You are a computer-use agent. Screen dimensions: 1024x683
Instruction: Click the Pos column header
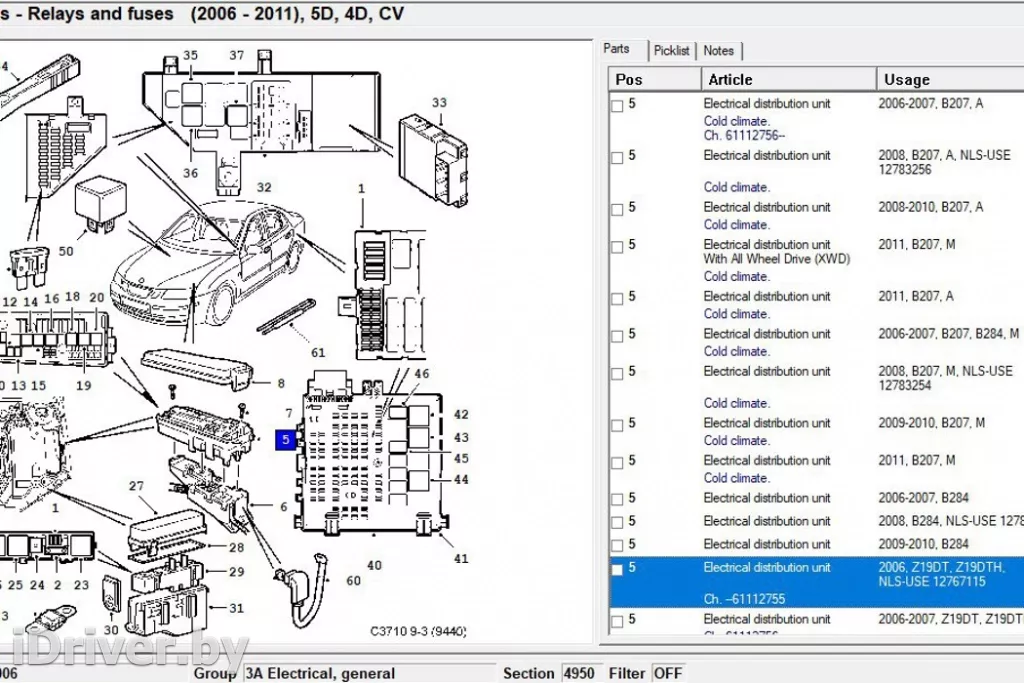tap(654, 80)
